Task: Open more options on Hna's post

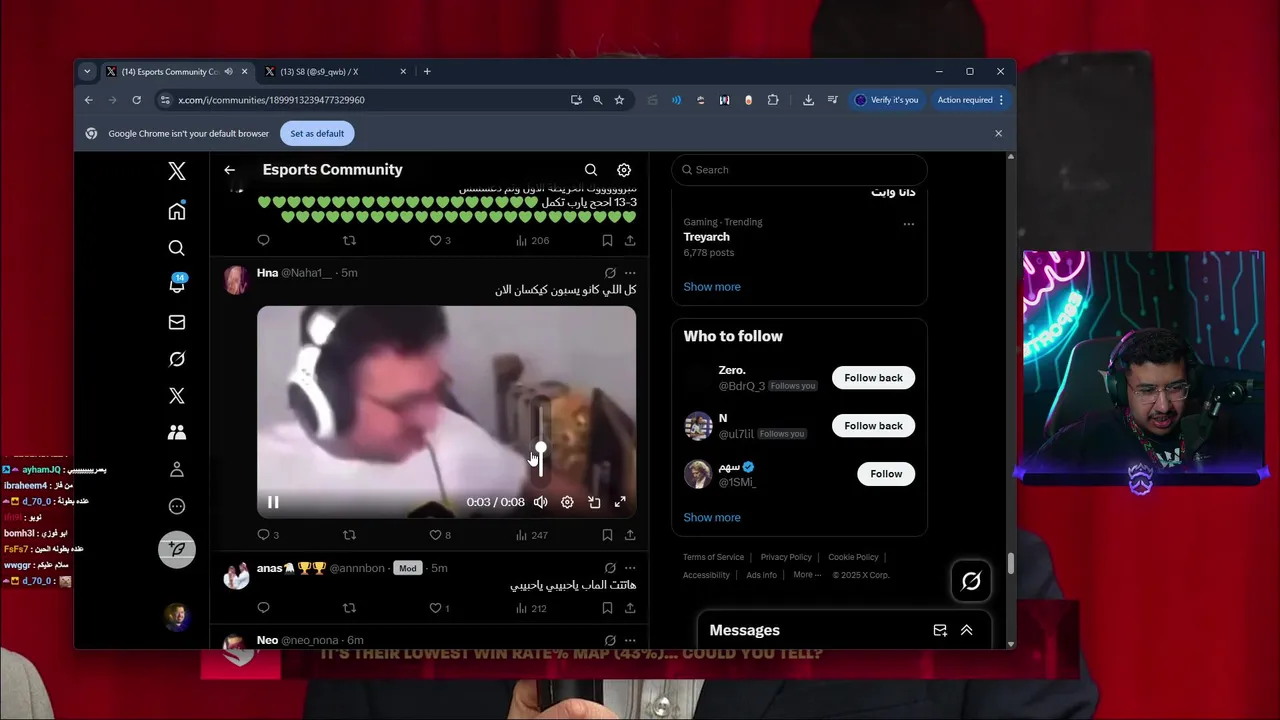Action: 630,273
